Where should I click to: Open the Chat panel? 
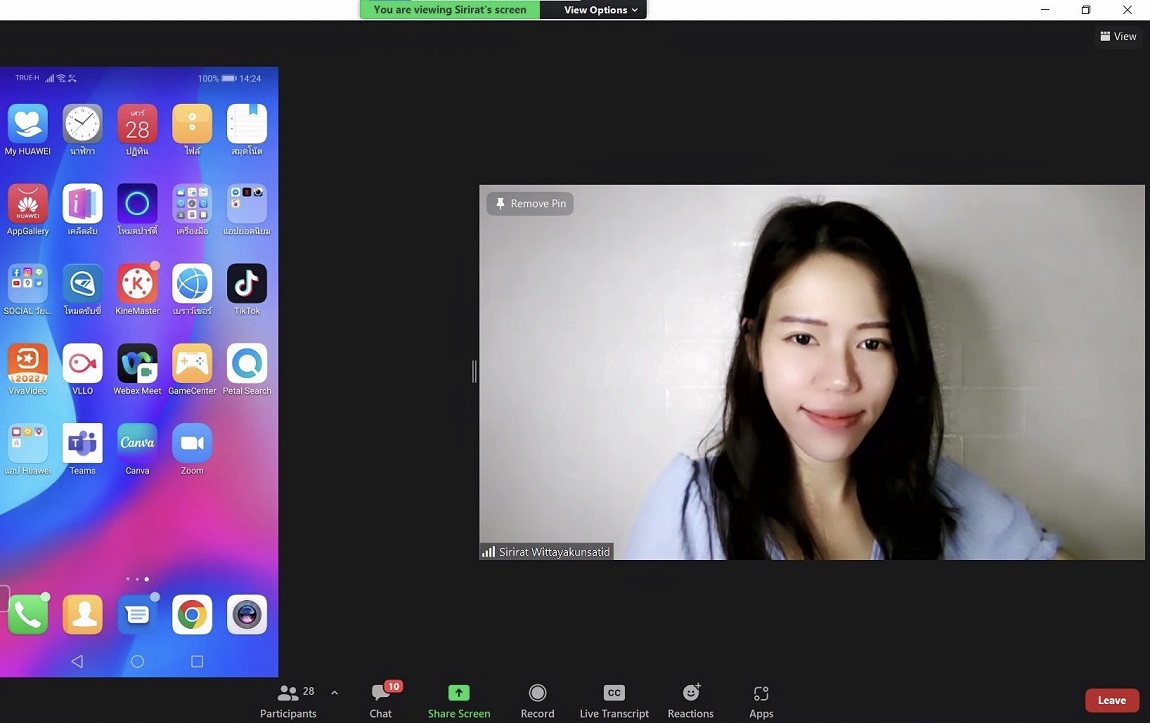(381, 701)
